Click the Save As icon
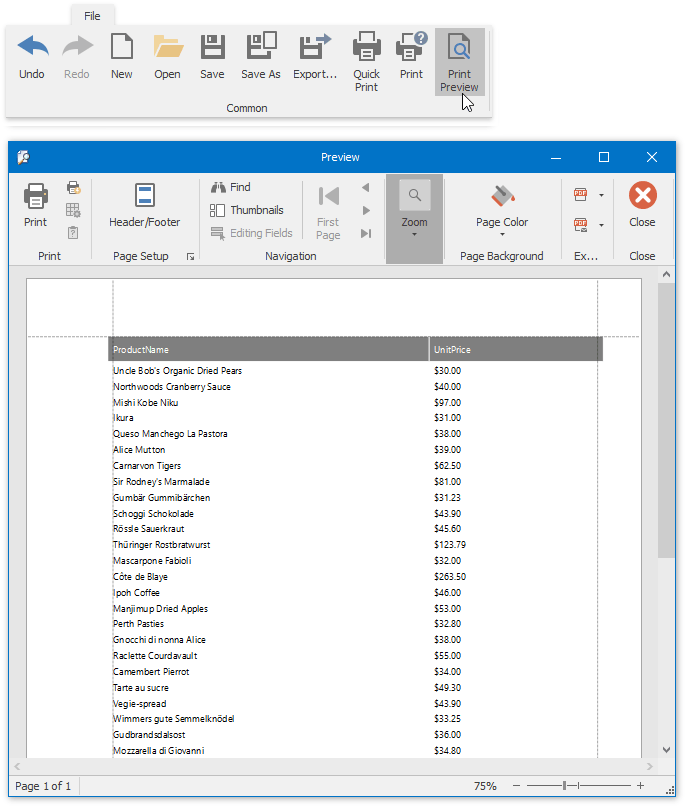Screen dimensions: 688x809 [x=260, y=56]
